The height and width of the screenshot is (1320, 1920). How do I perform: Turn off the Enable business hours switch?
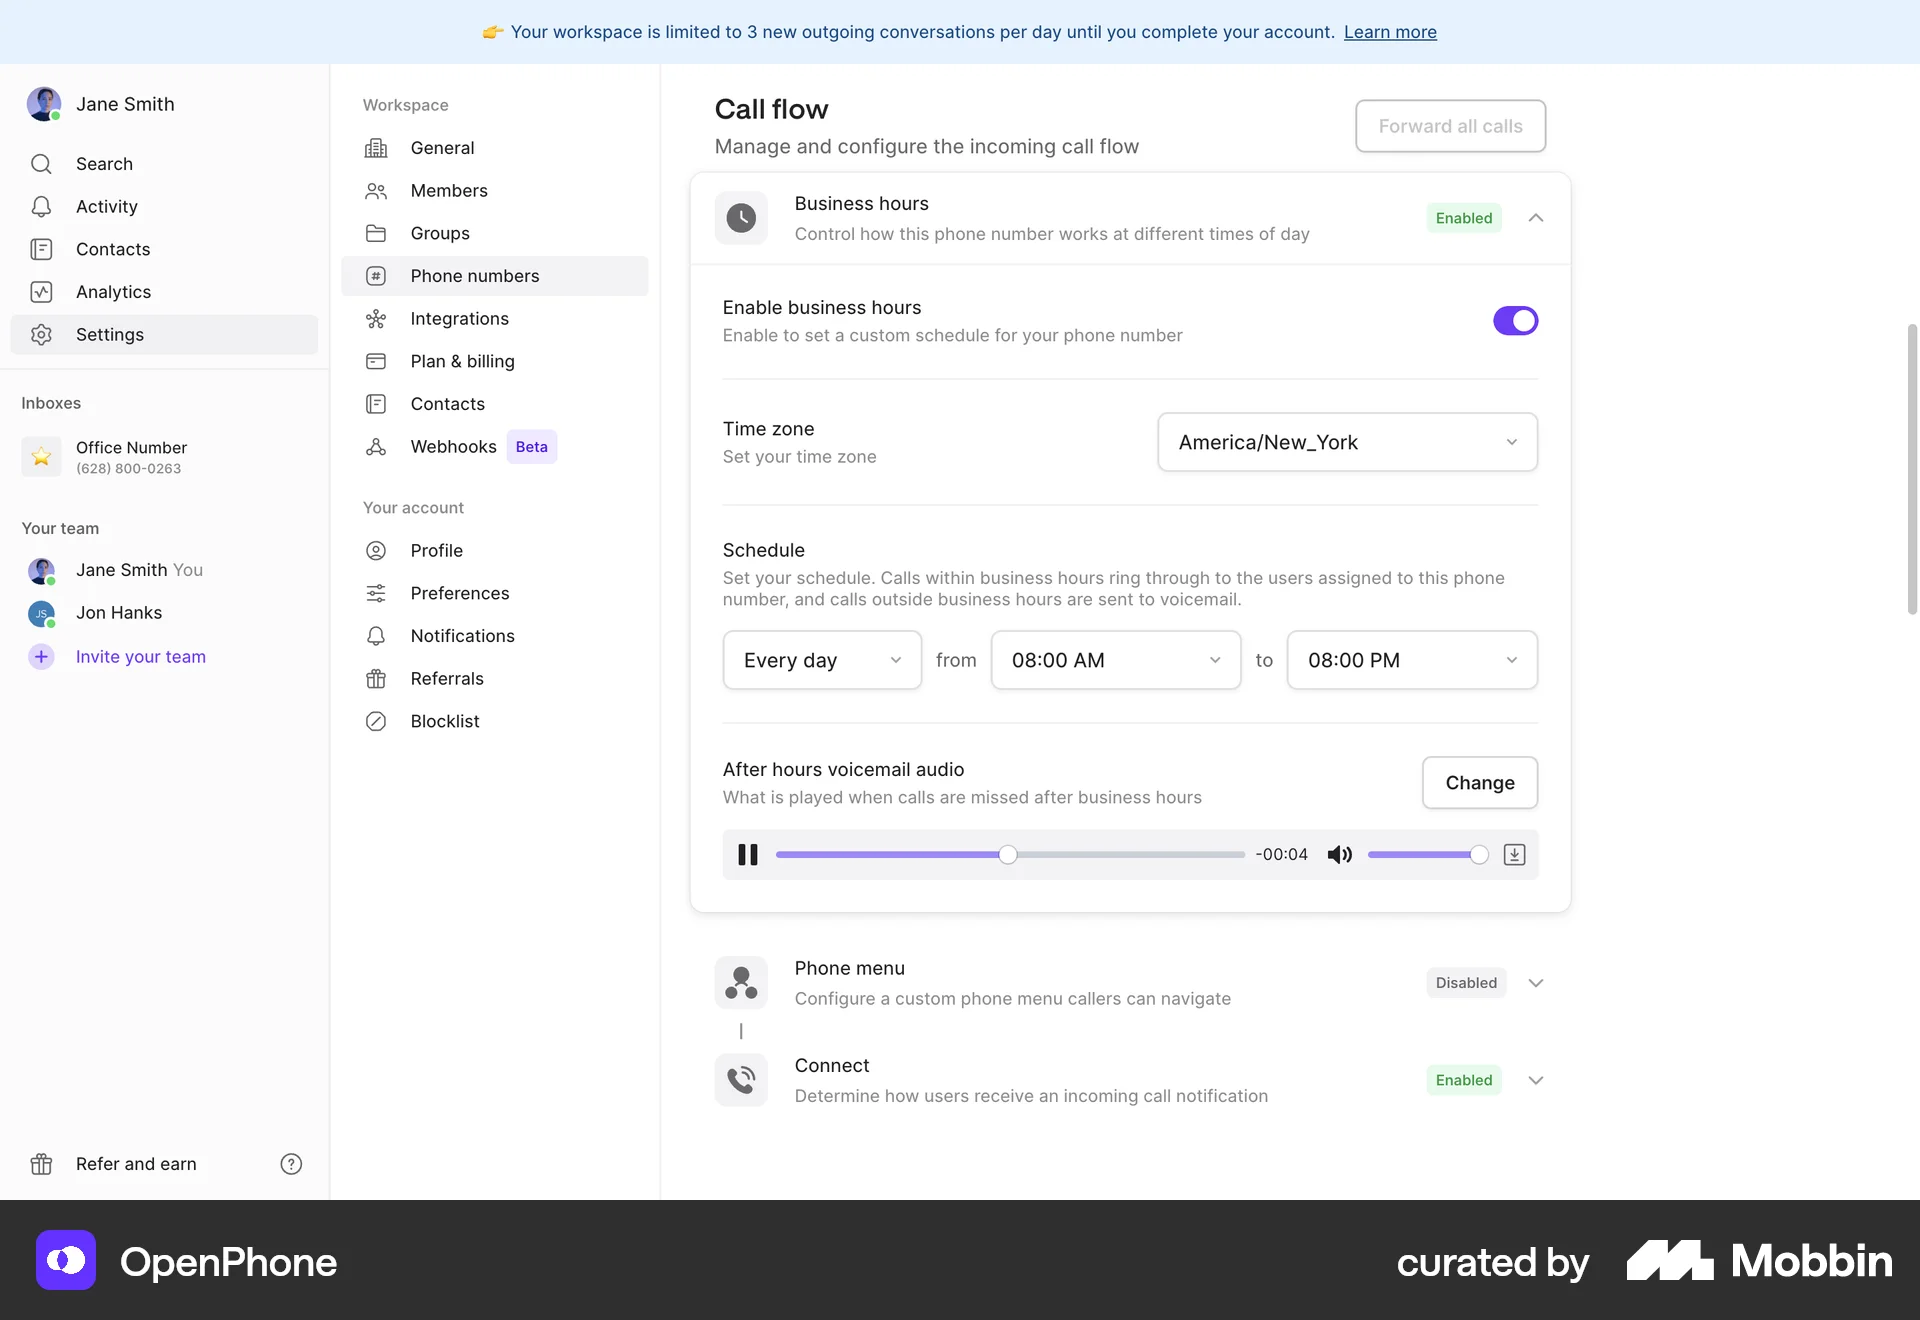[1515, 321]
